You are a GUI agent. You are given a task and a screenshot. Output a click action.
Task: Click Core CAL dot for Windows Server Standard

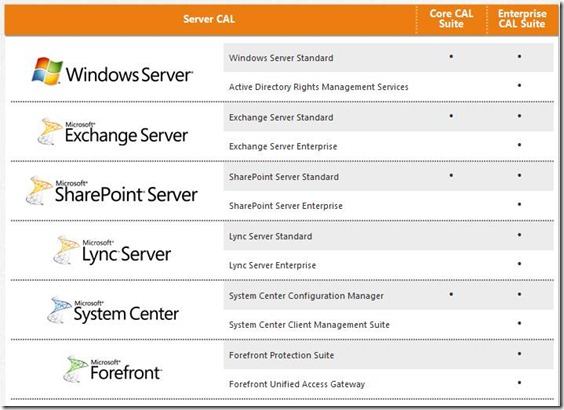451,56
